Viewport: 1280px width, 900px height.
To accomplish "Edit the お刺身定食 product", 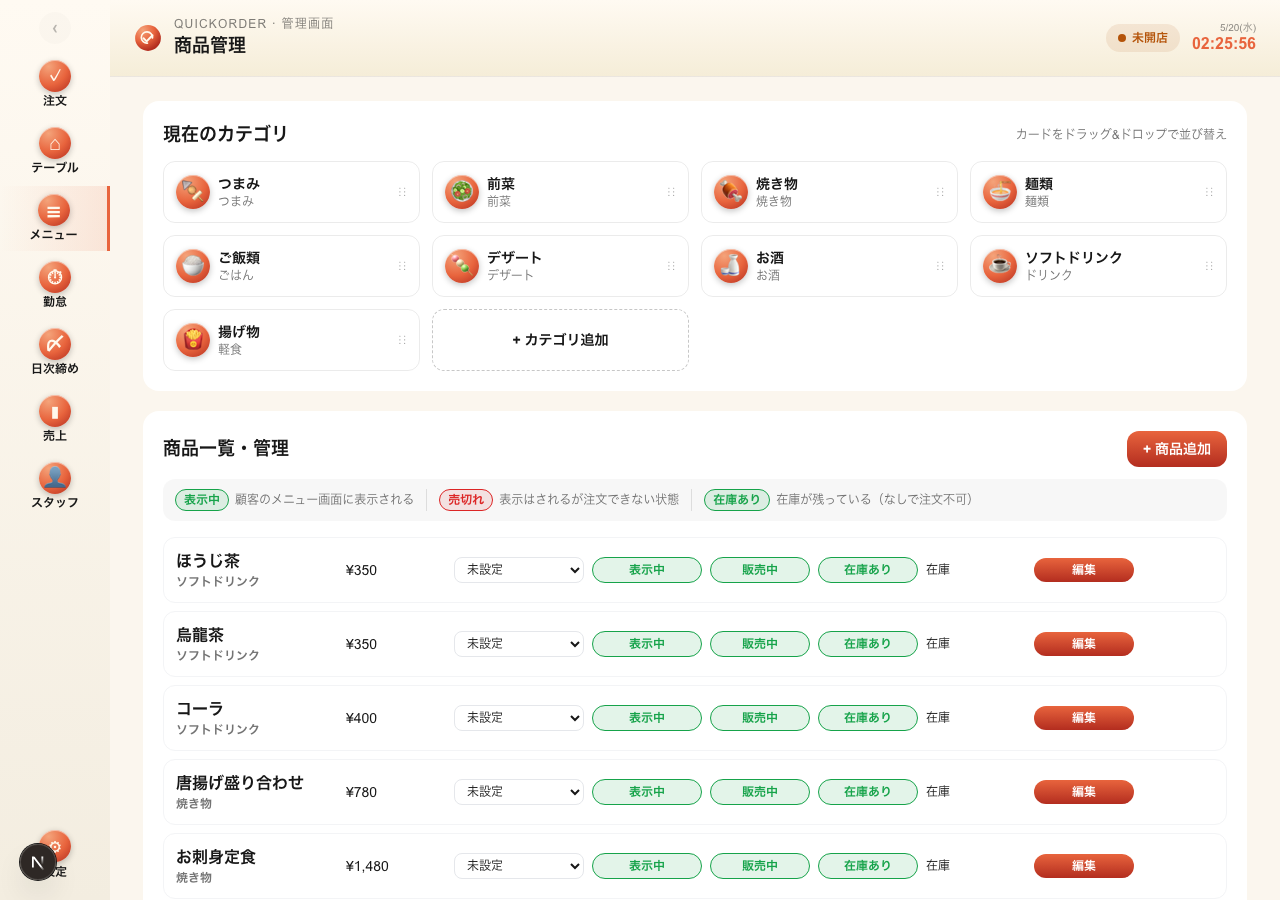I will pyautogui.click(x=1084, y=866).
